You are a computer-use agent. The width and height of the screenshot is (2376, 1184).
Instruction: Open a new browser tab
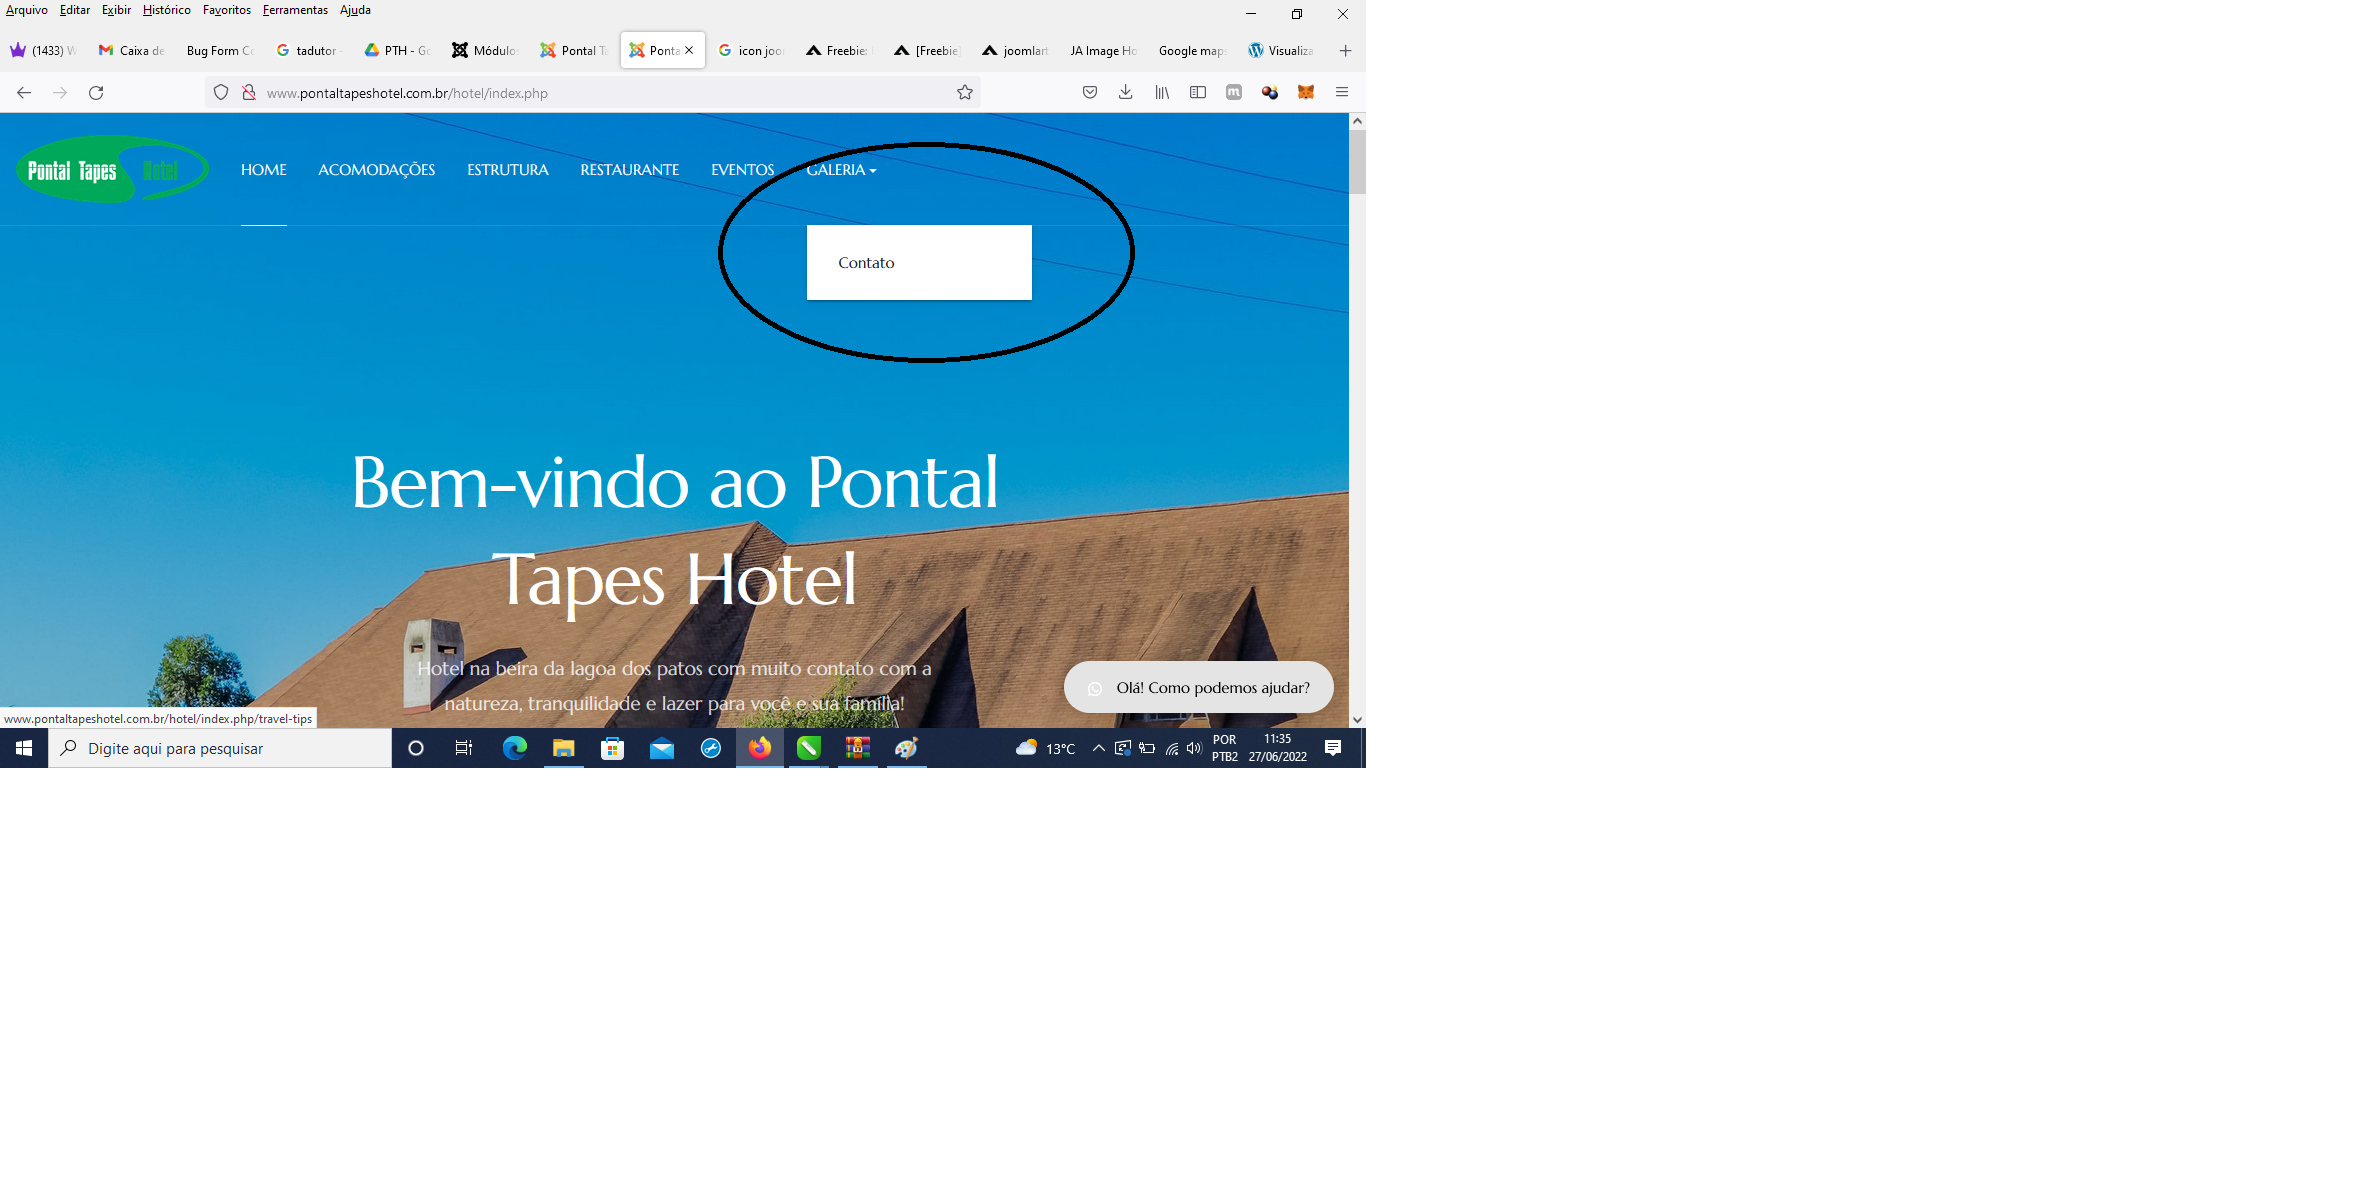pos(1345,51)
